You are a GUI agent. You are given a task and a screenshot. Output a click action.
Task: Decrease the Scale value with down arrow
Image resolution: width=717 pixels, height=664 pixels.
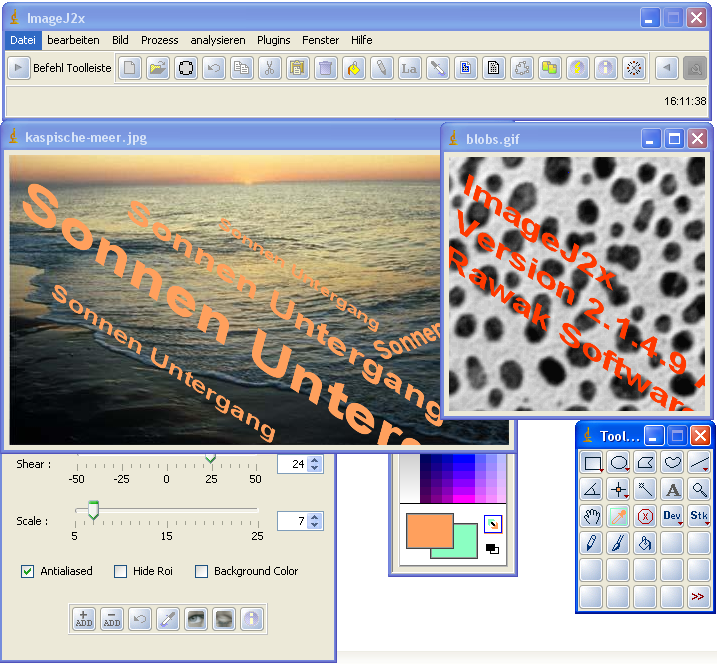(x=315, y=525)
